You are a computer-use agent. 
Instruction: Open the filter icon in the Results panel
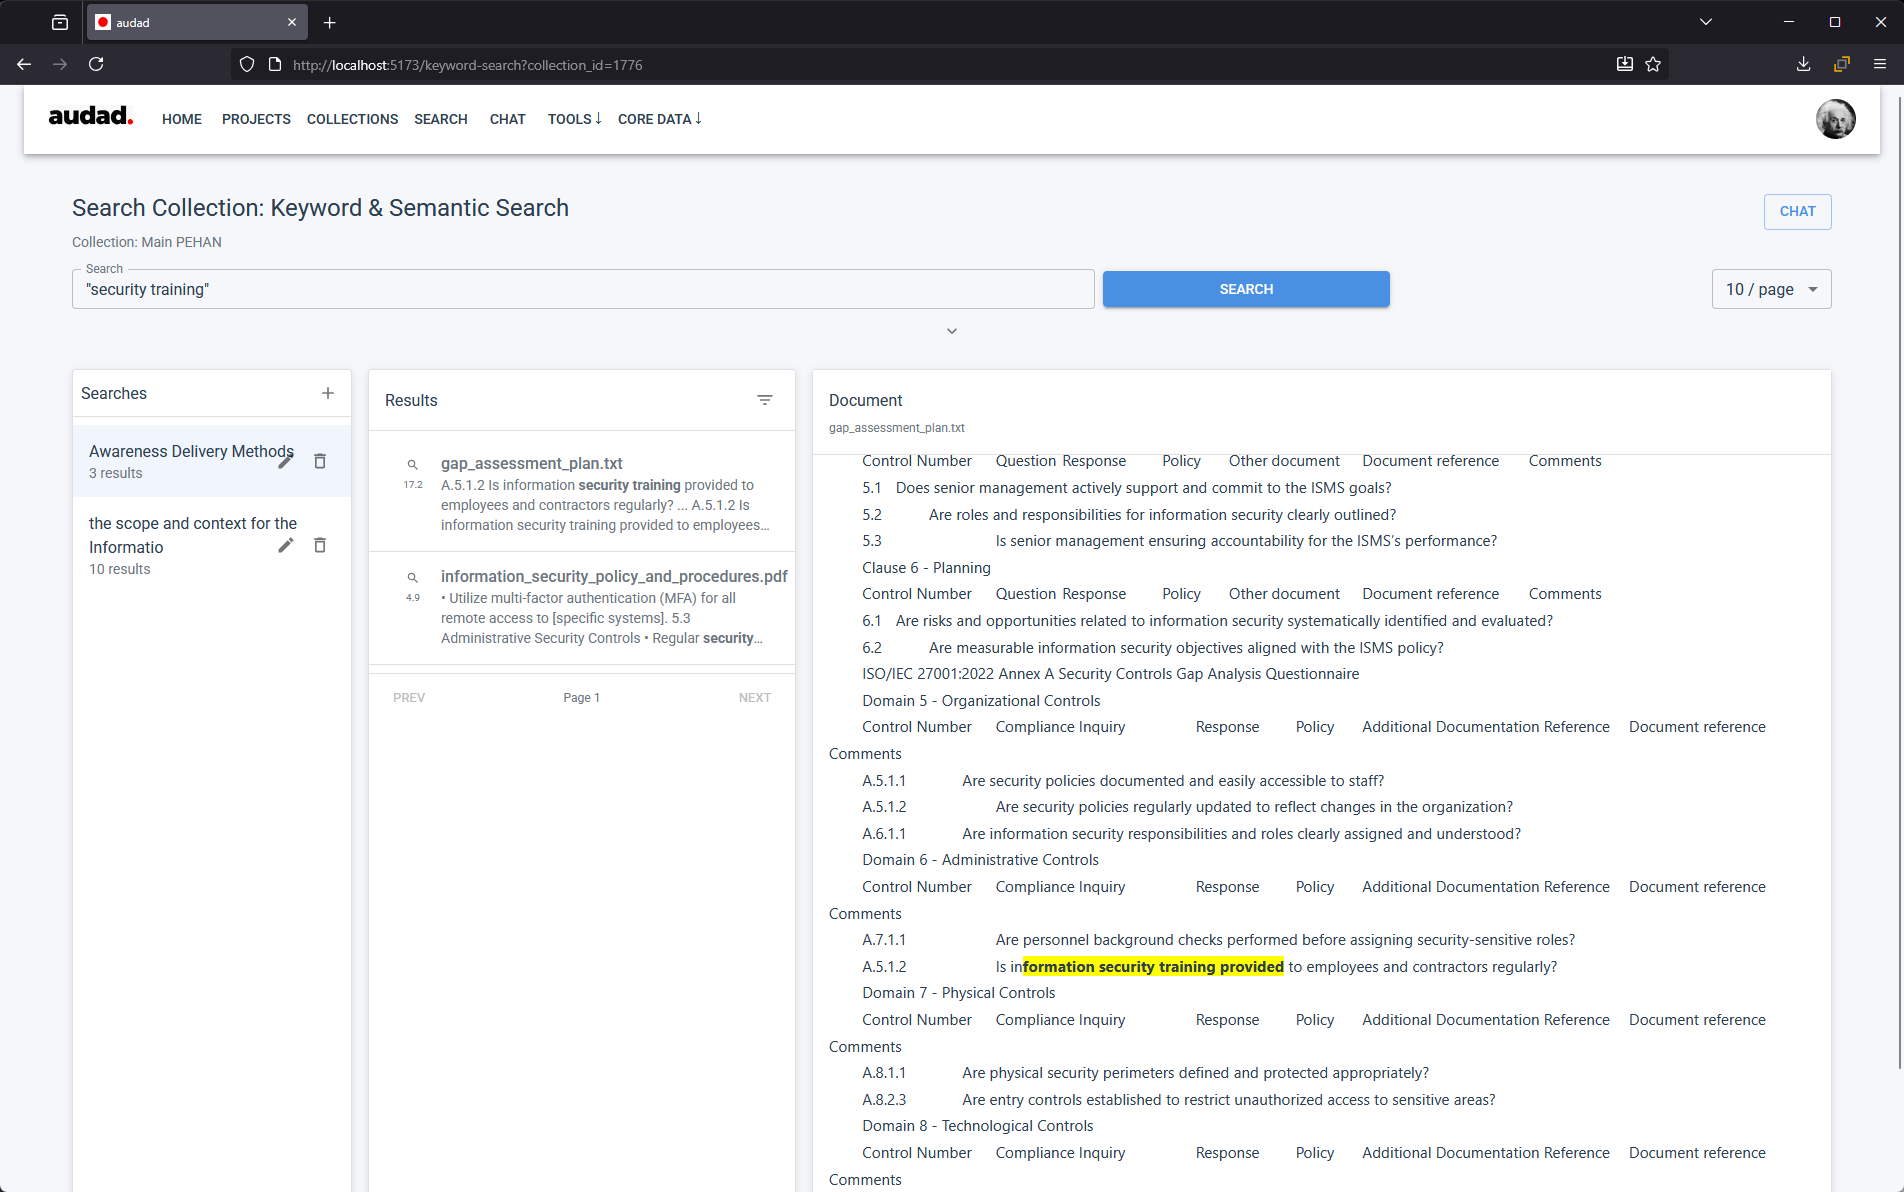point(765,400)
